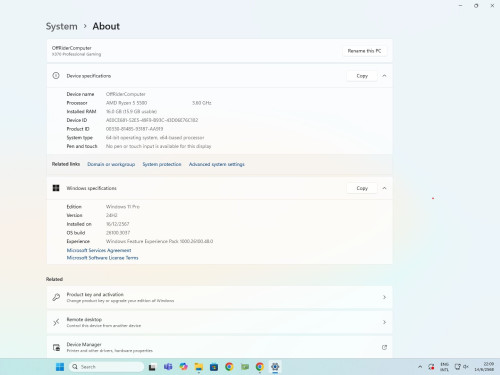Open Microsoft Store from taskbar
This screenshot has width=500, height=375.
pyautogui.click(x=214, y=367)
